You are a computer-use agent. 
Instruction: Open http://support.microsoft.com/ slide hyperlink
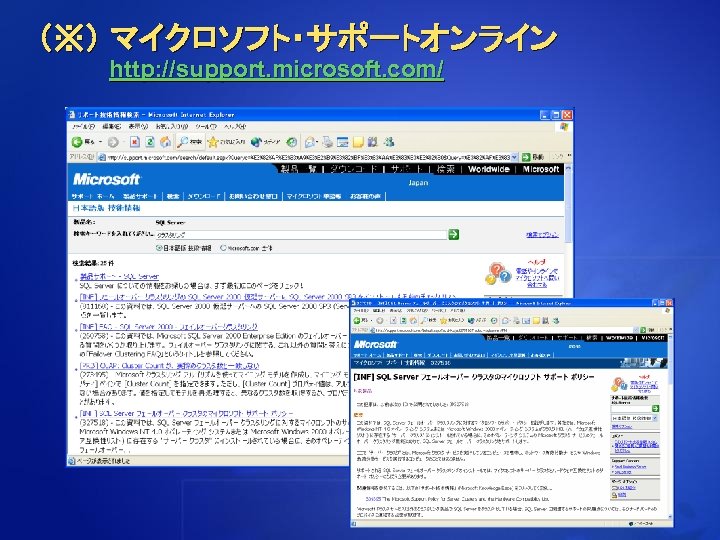coord(276,69)
